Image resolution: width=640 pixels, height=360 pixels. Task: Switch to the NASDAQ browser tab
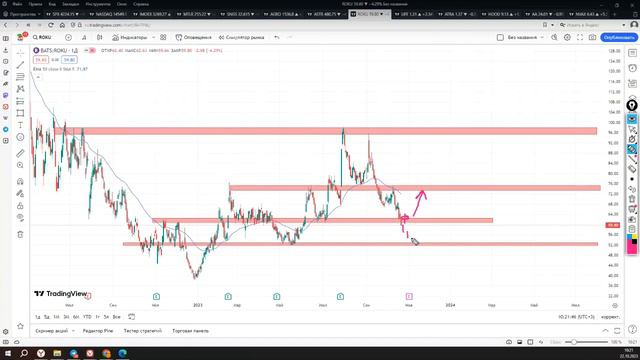point(107,14)
